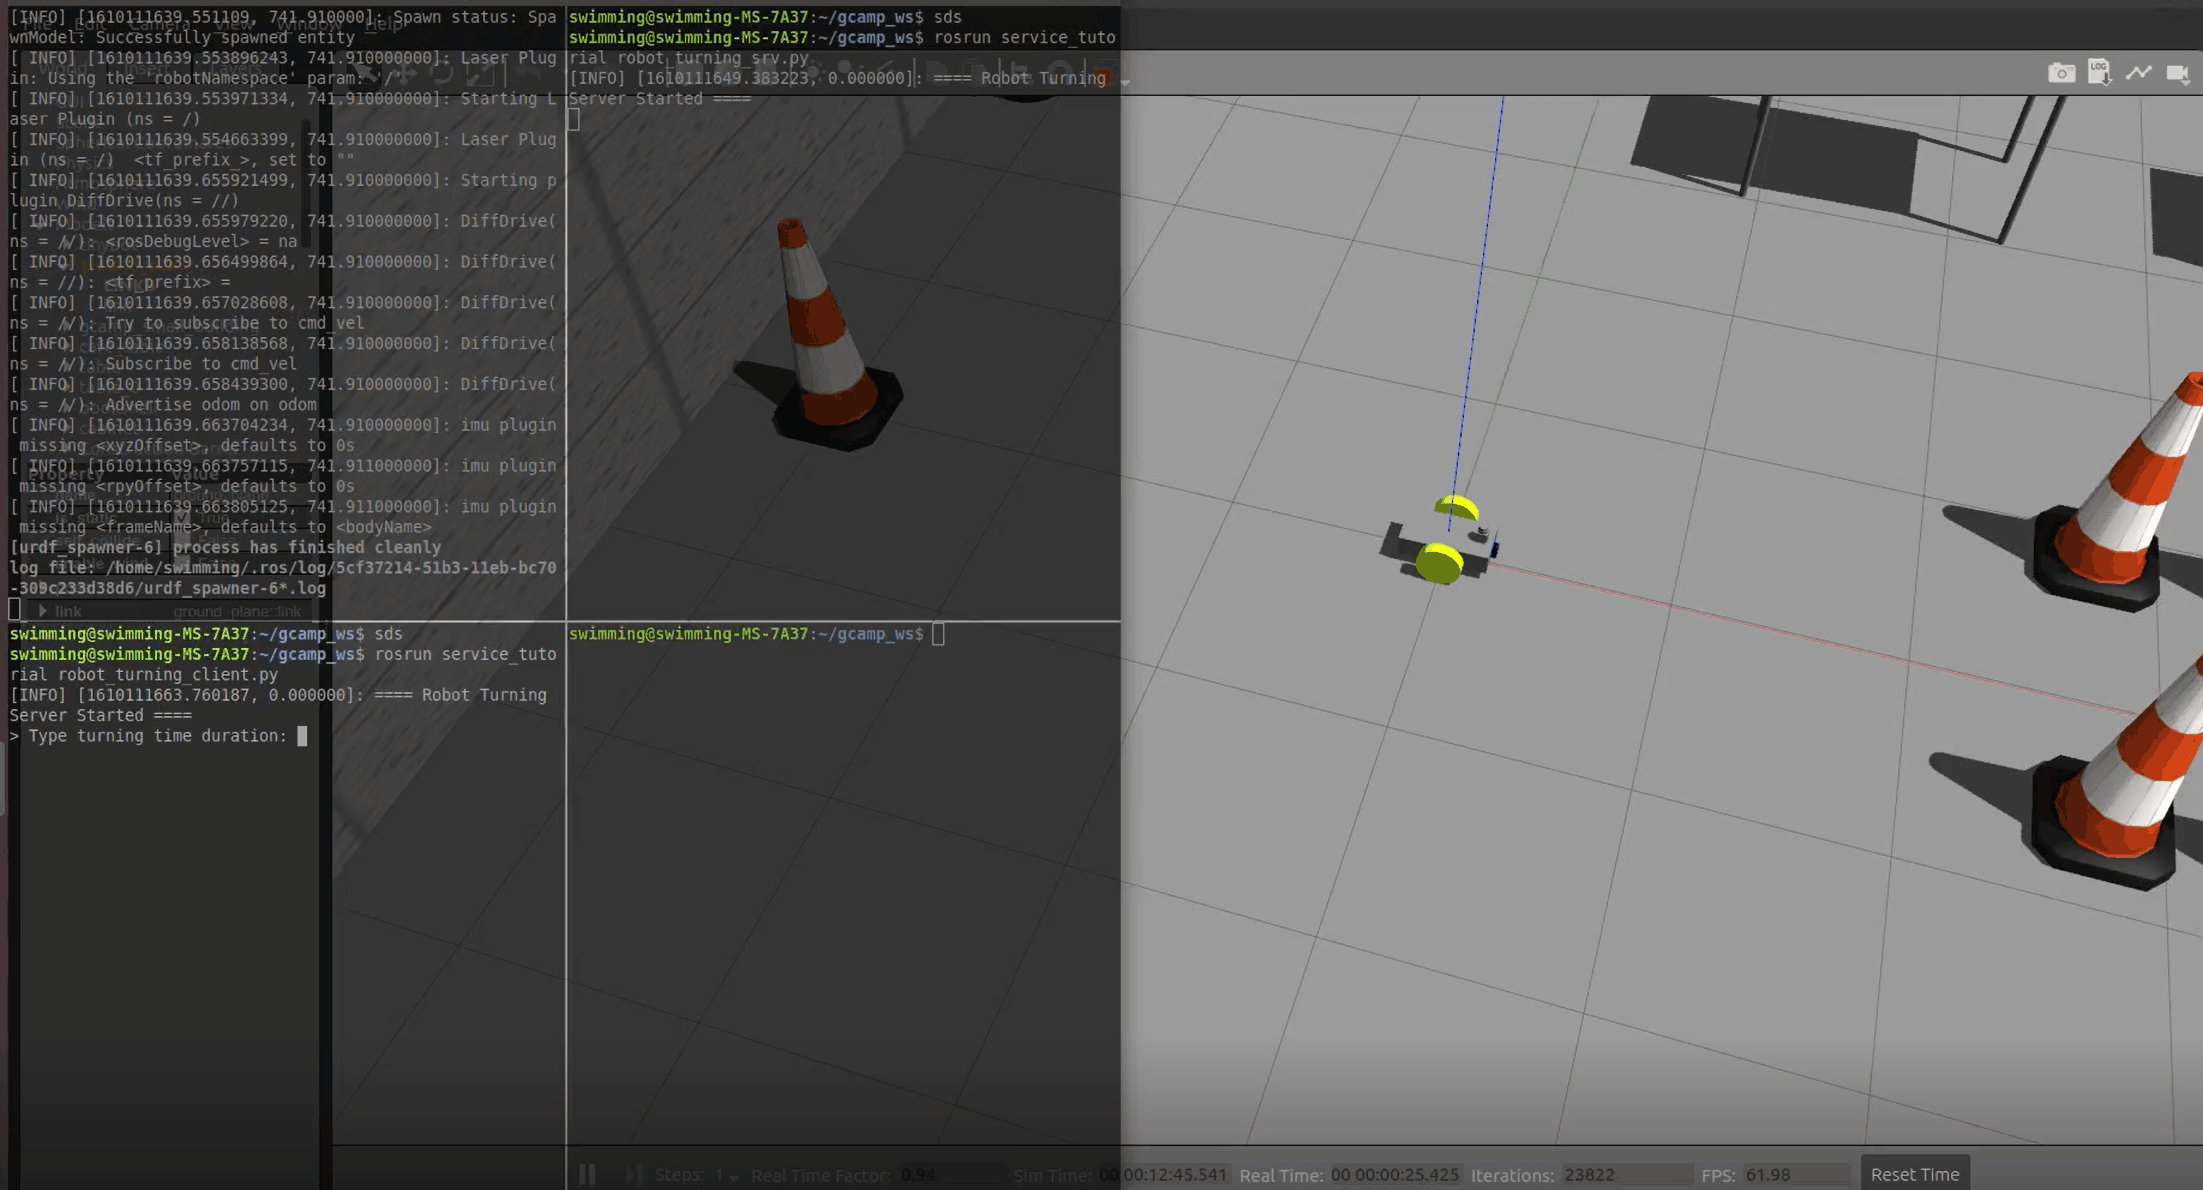Click the step-forward simulation button
The height and width of the screenshot is (1190, 2203).
pyautogui.click(x=634, y=1174)
